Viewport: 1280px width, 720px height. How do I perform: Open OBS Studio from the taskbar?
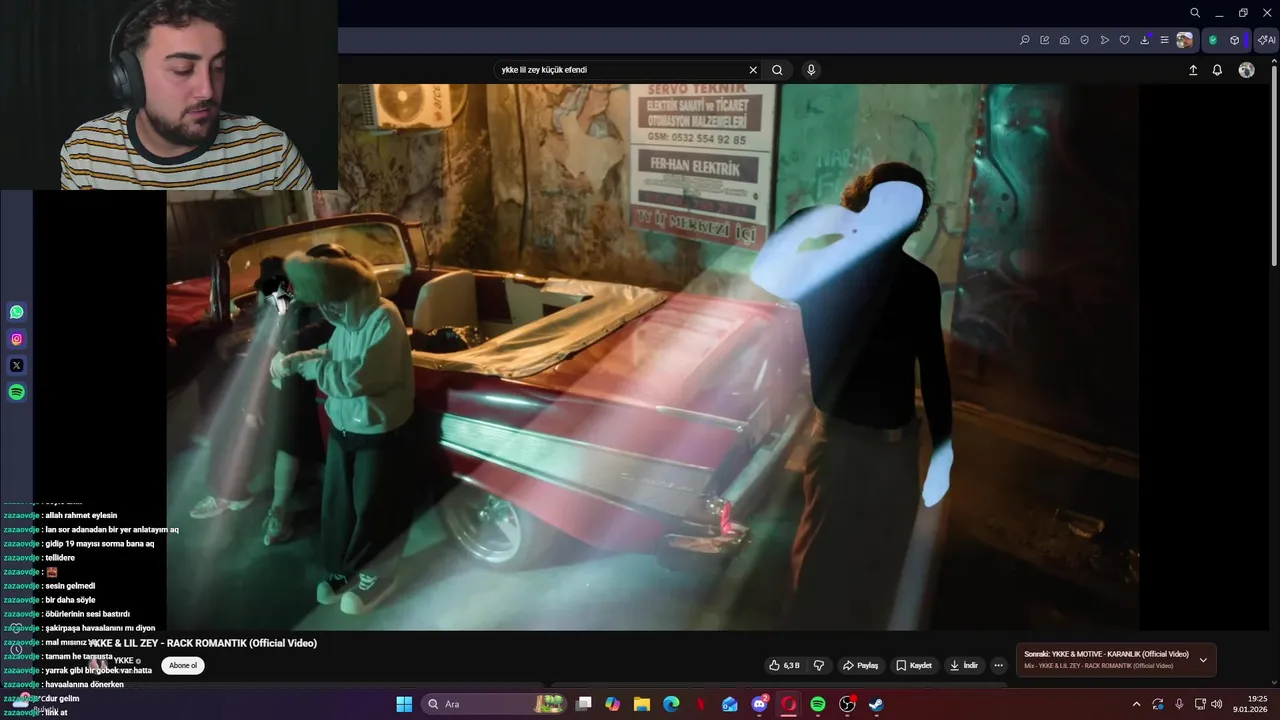tap(847, 704)
